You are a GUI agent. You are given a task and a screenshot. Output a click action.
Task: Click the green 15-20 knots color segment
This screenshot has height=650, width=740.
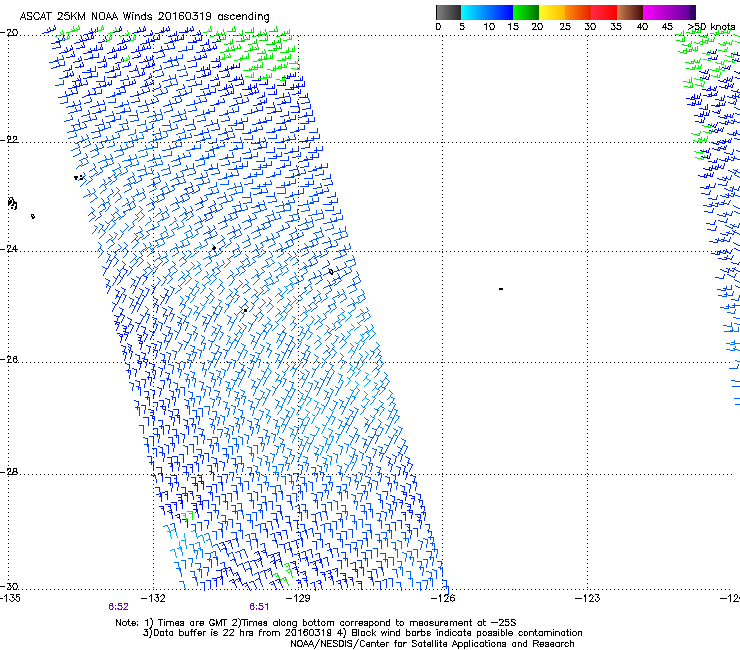(x=526, y=12)
